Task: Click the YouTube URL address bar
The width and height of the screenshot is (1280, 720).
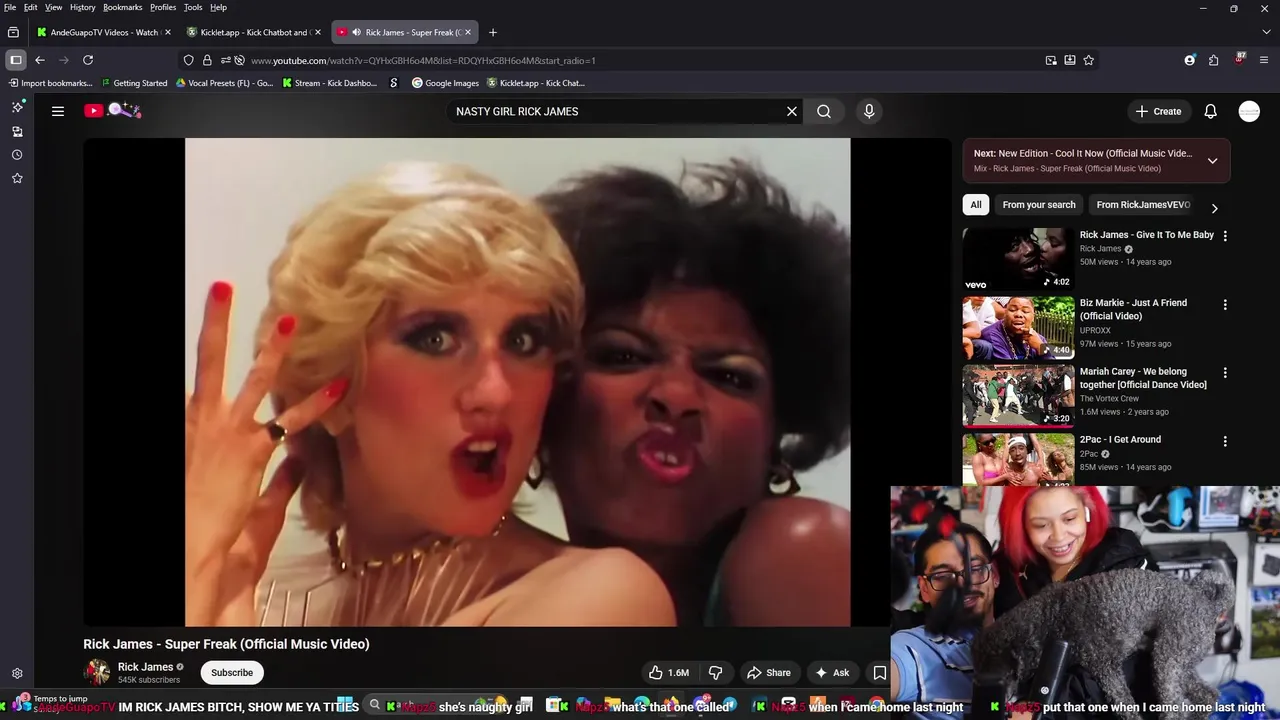Action: (x=640, y=60)
